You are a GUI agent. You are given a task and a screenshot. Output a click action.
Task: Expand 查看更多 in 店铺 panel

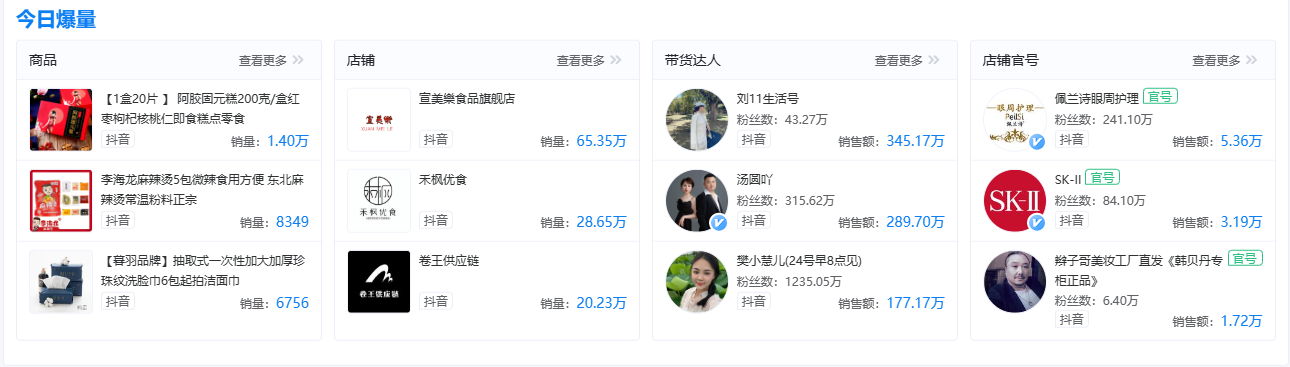click(589, 60)
